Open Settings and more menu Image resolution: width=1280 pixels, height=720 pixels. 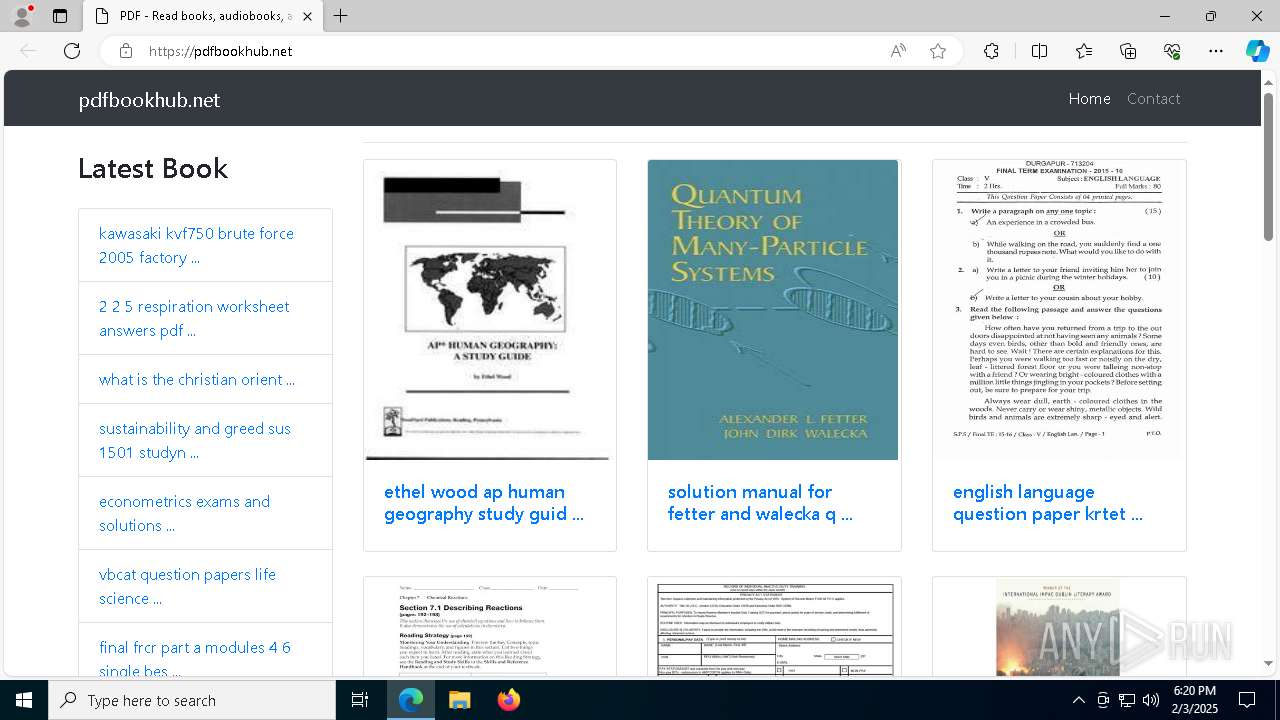tap(1216, 51)
